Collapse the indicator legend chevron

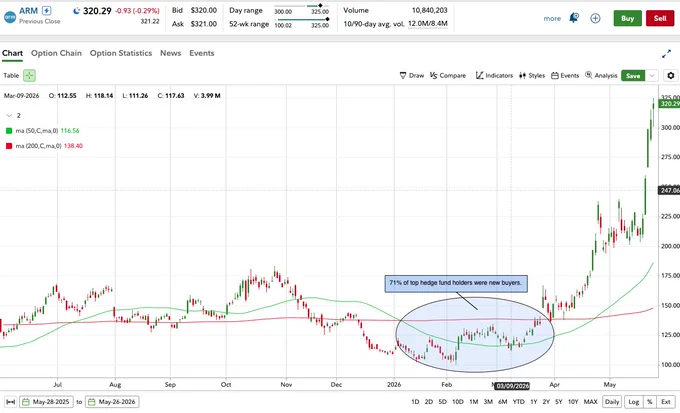[x=9, y=115]
